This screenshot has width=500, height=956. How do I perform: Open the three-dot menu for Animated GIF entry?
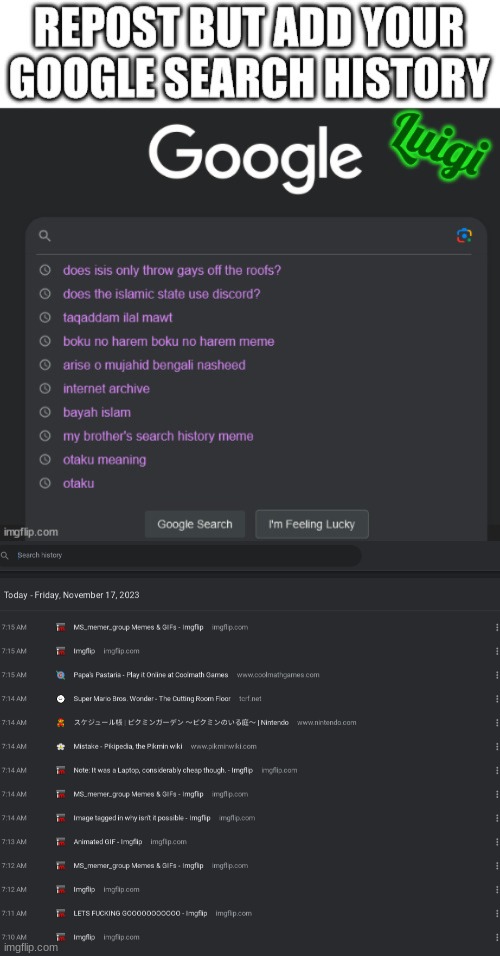tap(498, 841)
